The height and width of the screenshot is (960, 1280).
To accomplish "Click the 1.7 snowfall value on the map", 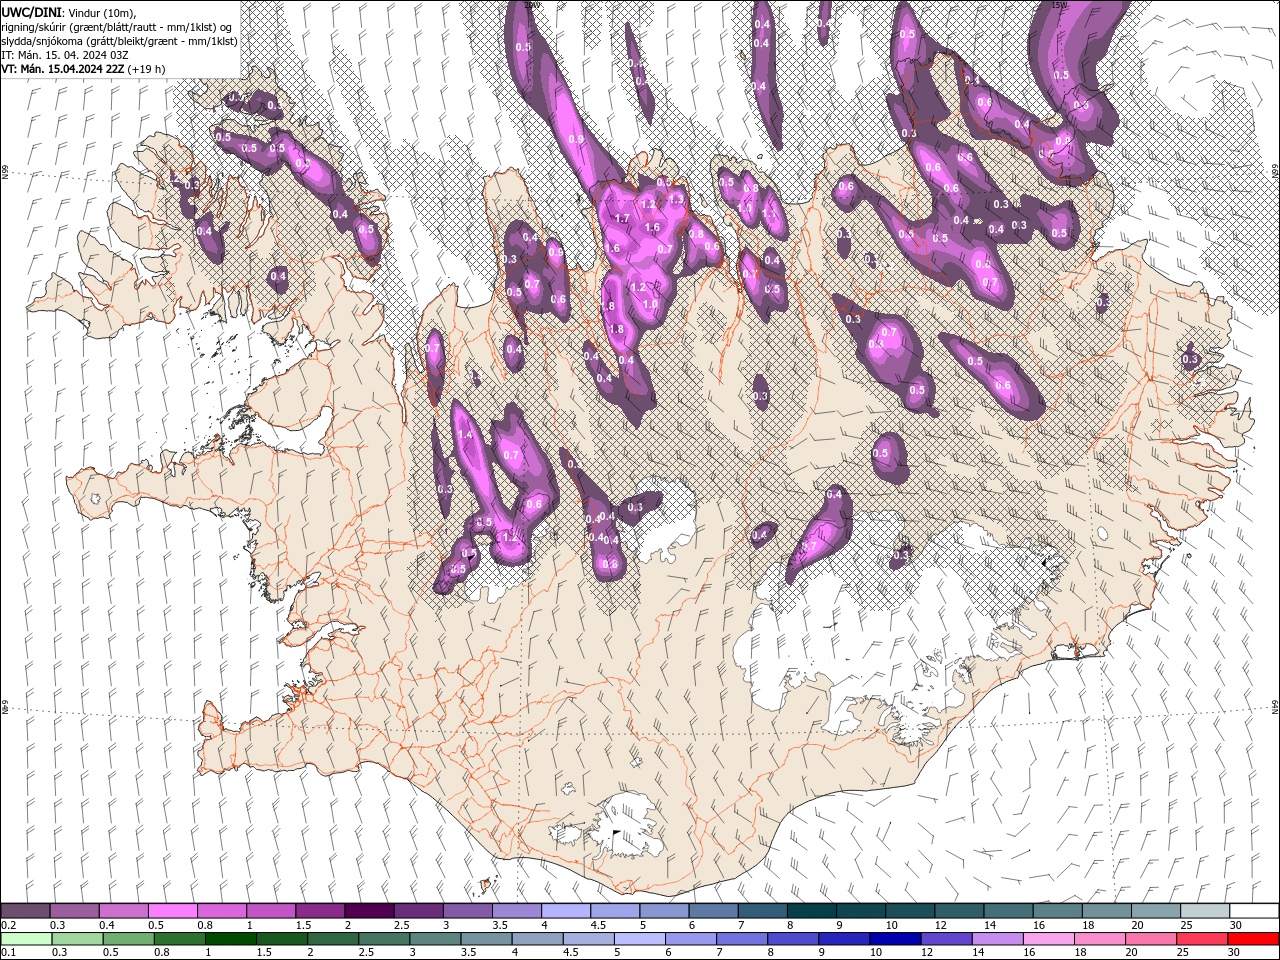I will coord(621,218).
